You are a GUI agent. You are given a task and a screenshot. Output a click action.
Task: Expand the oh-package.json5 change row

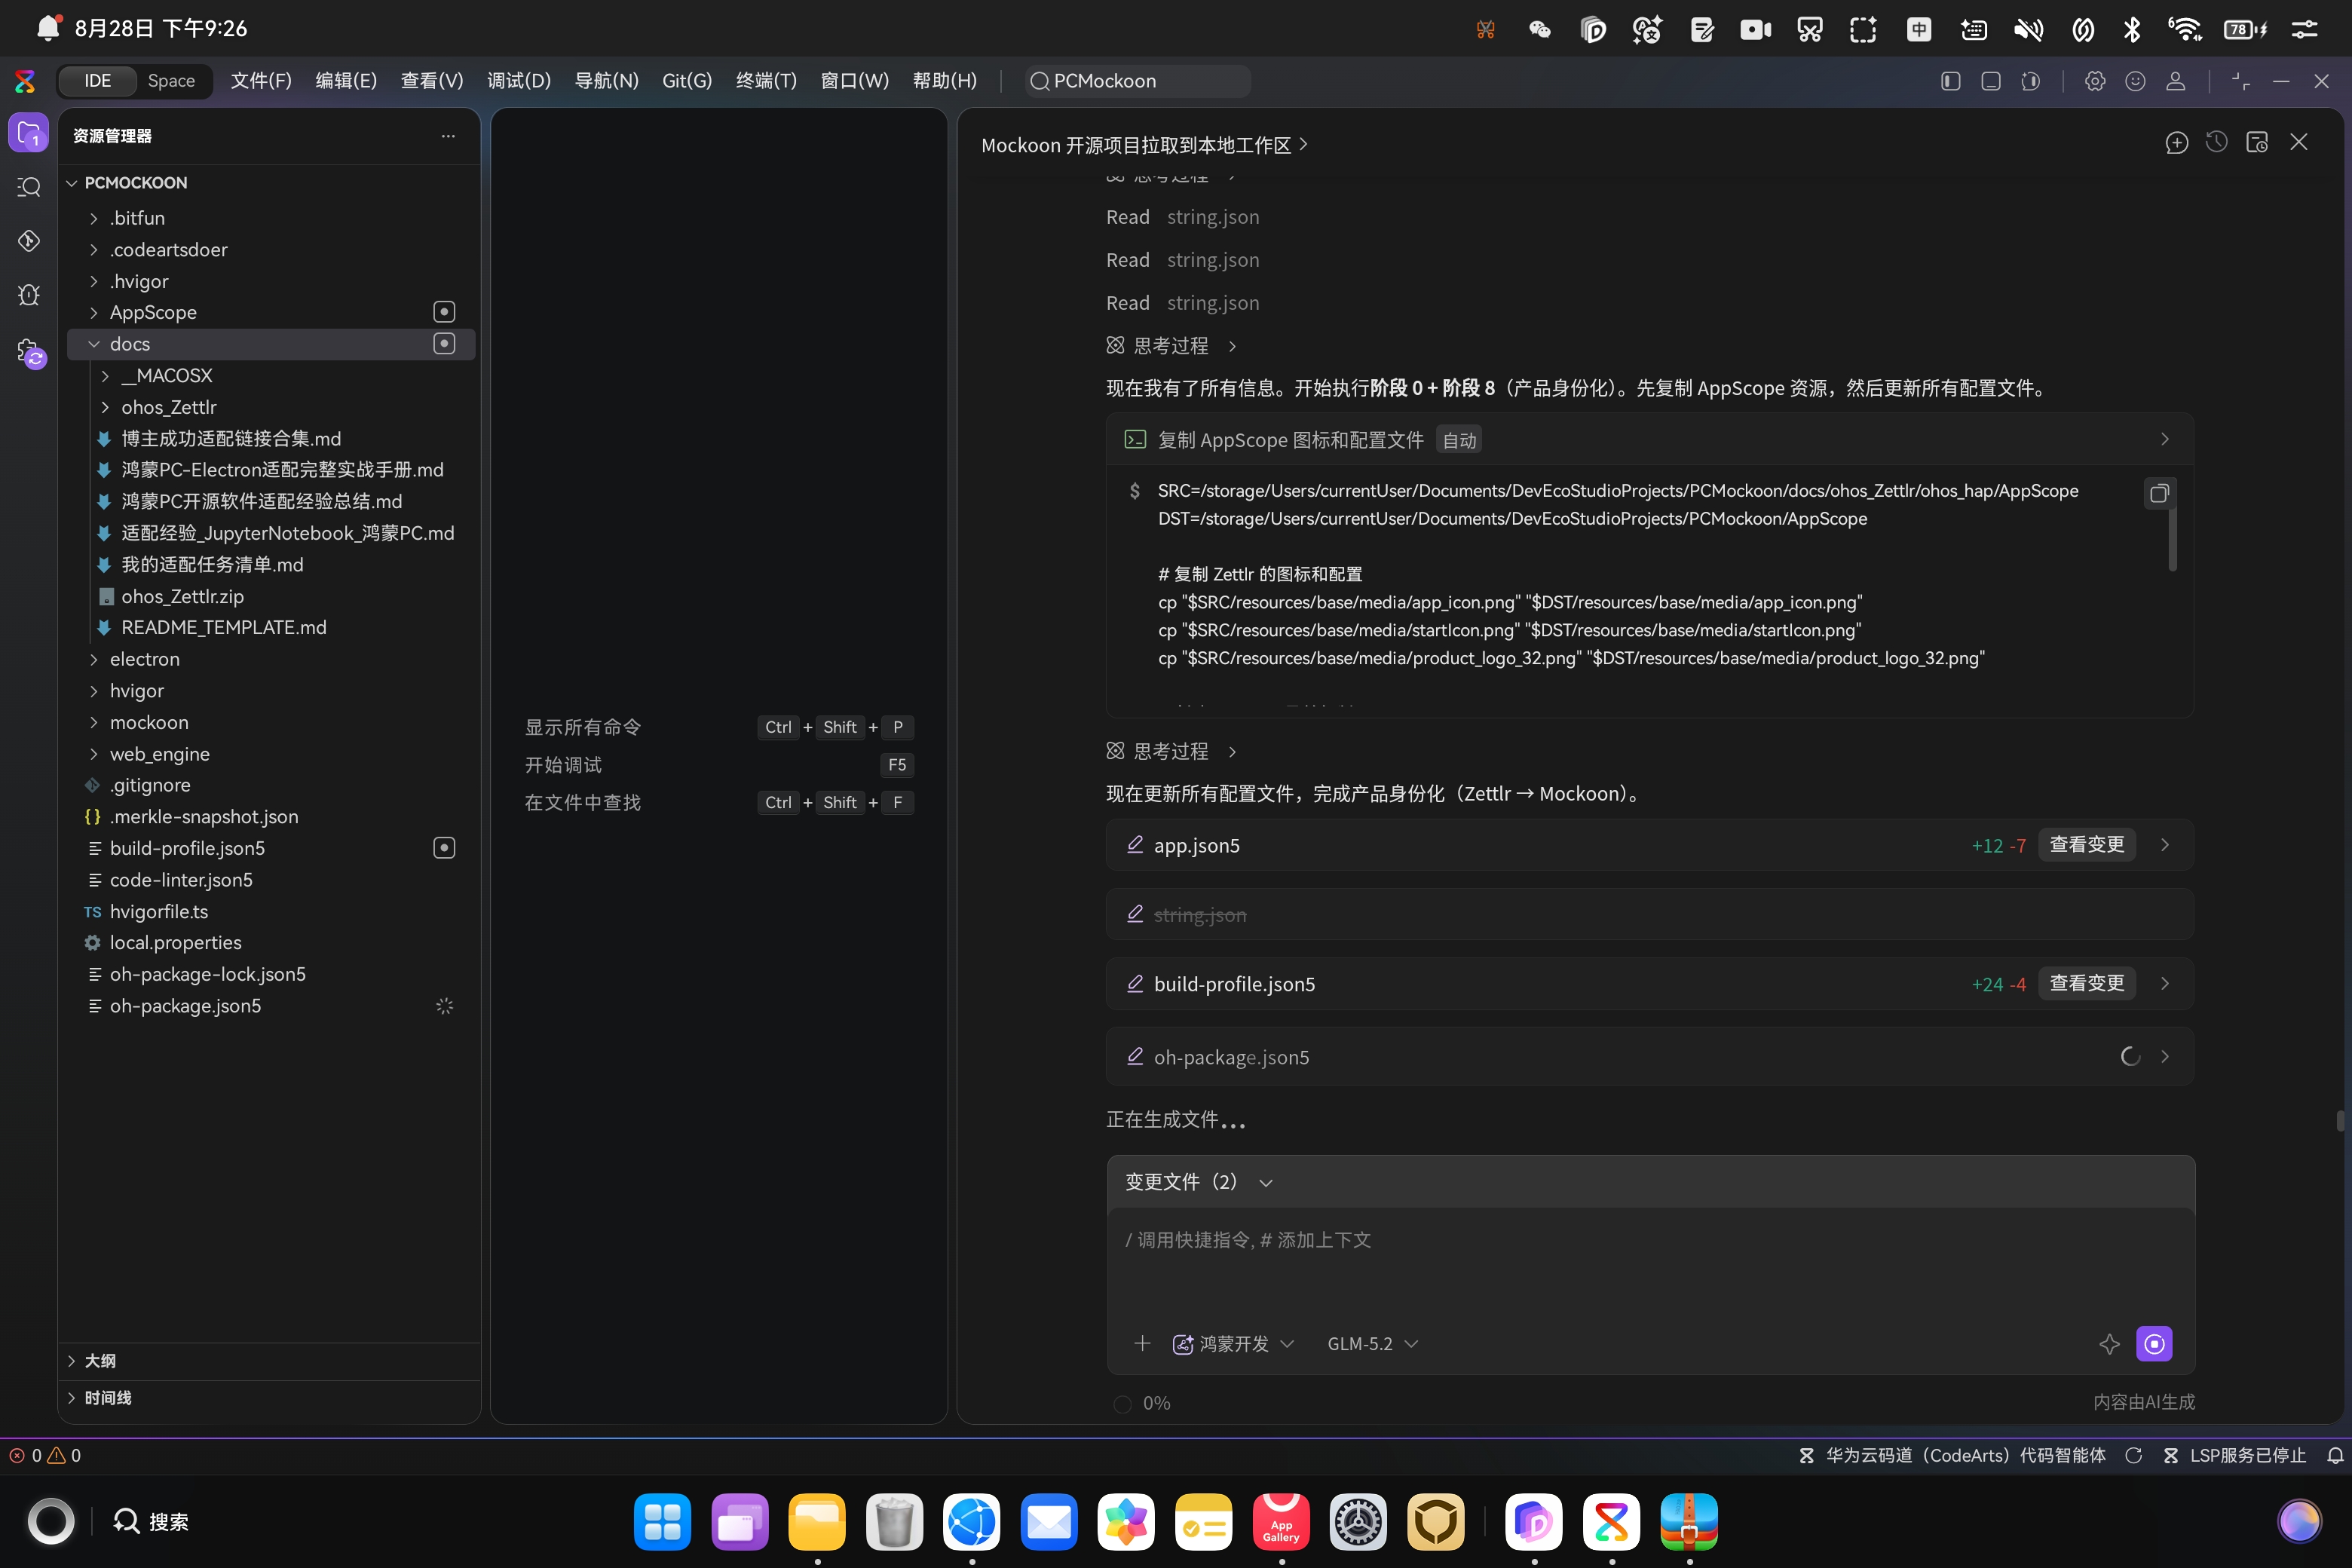coord(2164,1057)
